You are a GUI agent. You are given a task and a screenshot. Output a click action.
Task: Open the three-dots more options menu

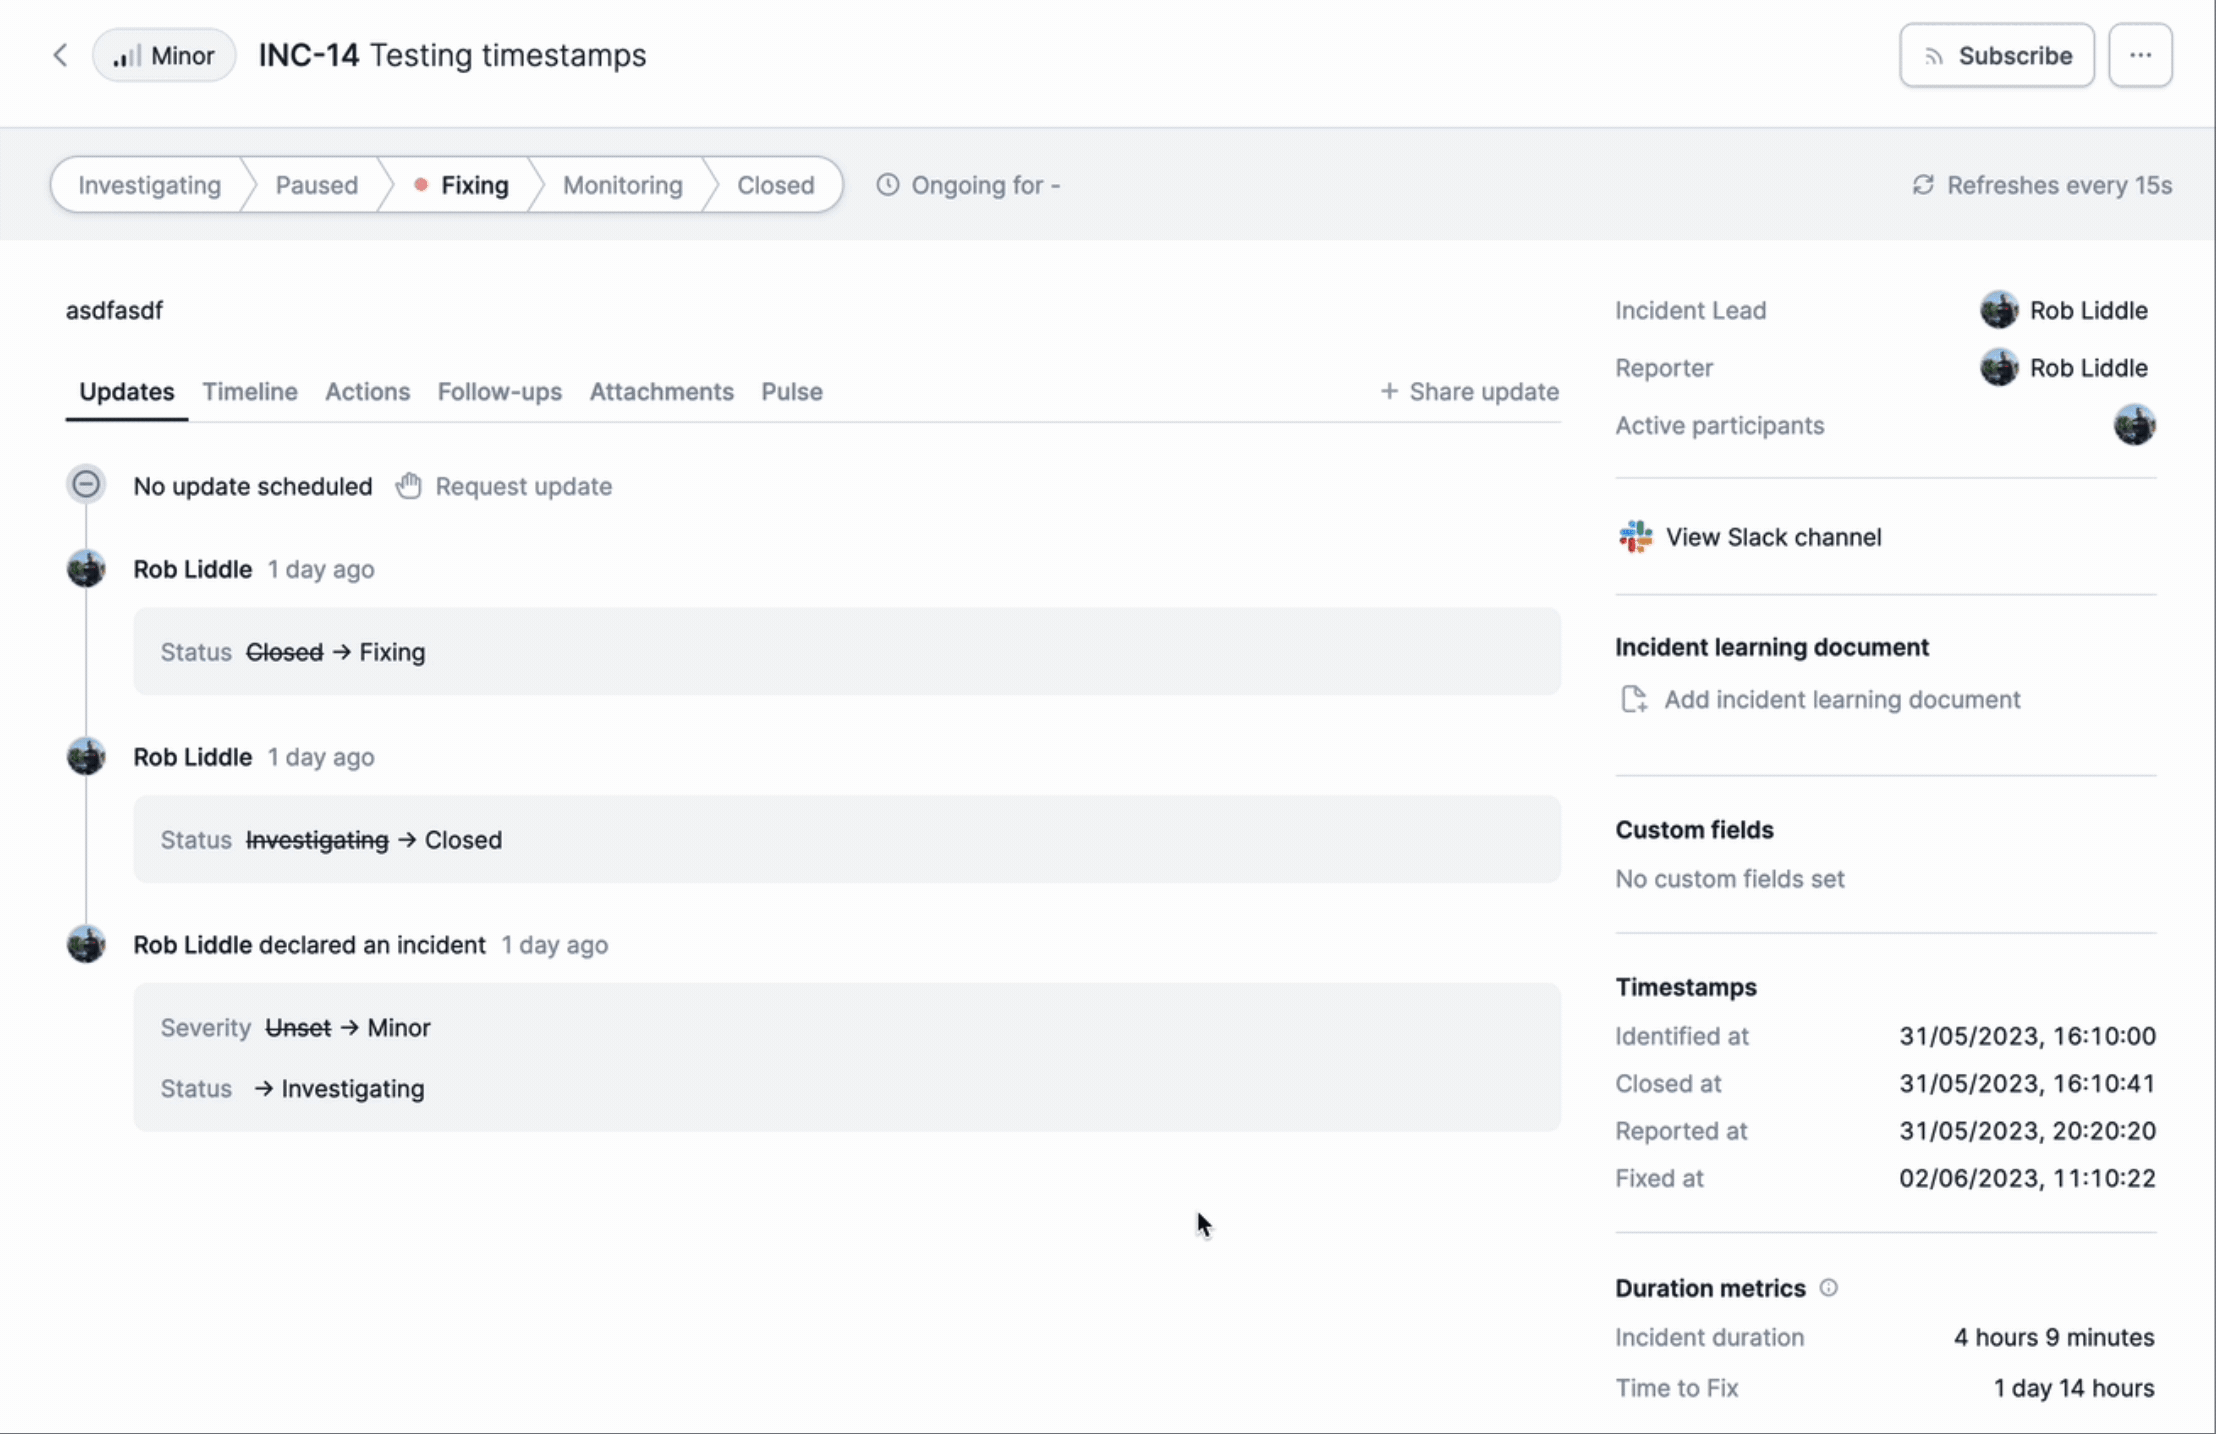pyautogui.click(x=2140, y=55)
